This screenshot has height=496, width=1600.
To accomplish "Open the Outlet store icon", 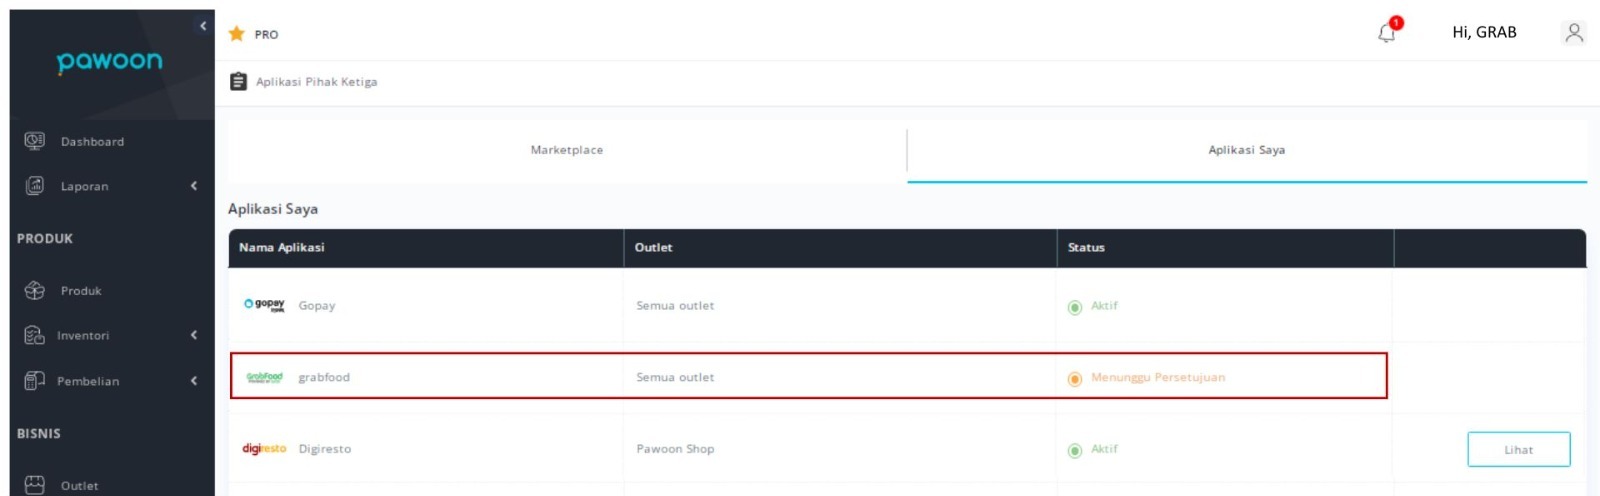I will coord(34,484).
